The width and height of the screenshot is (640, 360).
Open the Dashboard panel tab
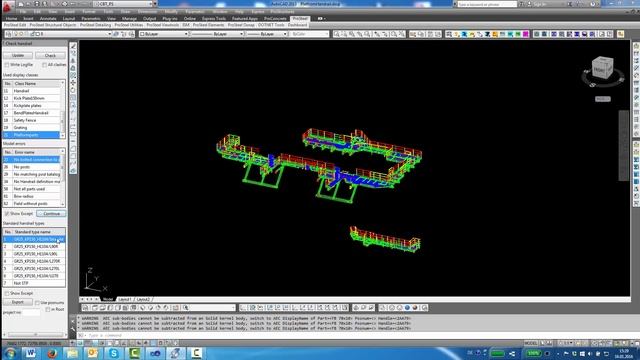(298, 25)
